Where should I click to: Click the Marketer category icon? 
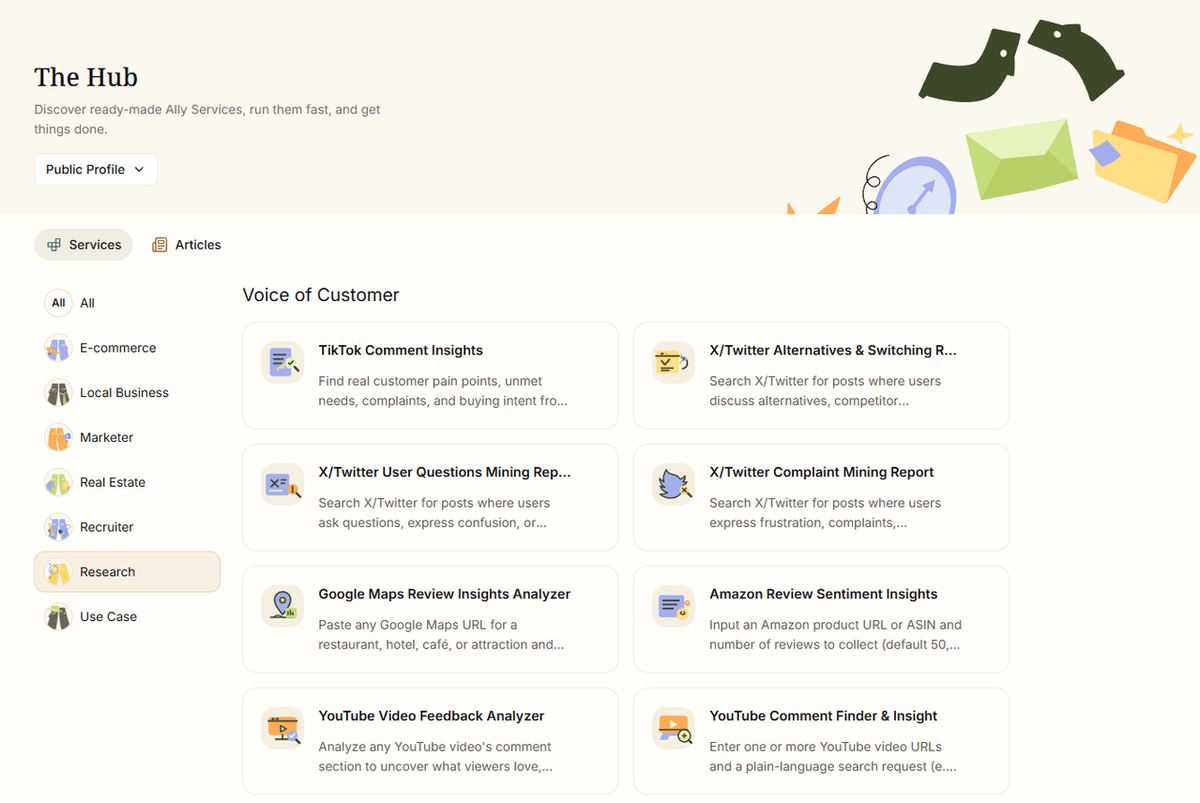pyautogui.click(x=58, y=438)
